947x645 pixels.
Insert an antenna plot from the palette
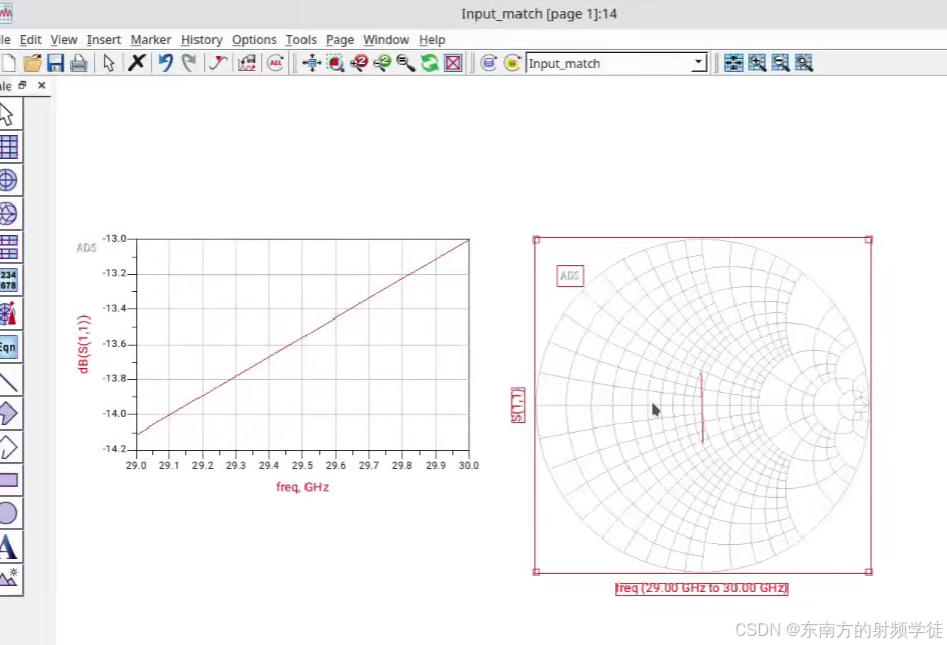click(x=9, y=313)
